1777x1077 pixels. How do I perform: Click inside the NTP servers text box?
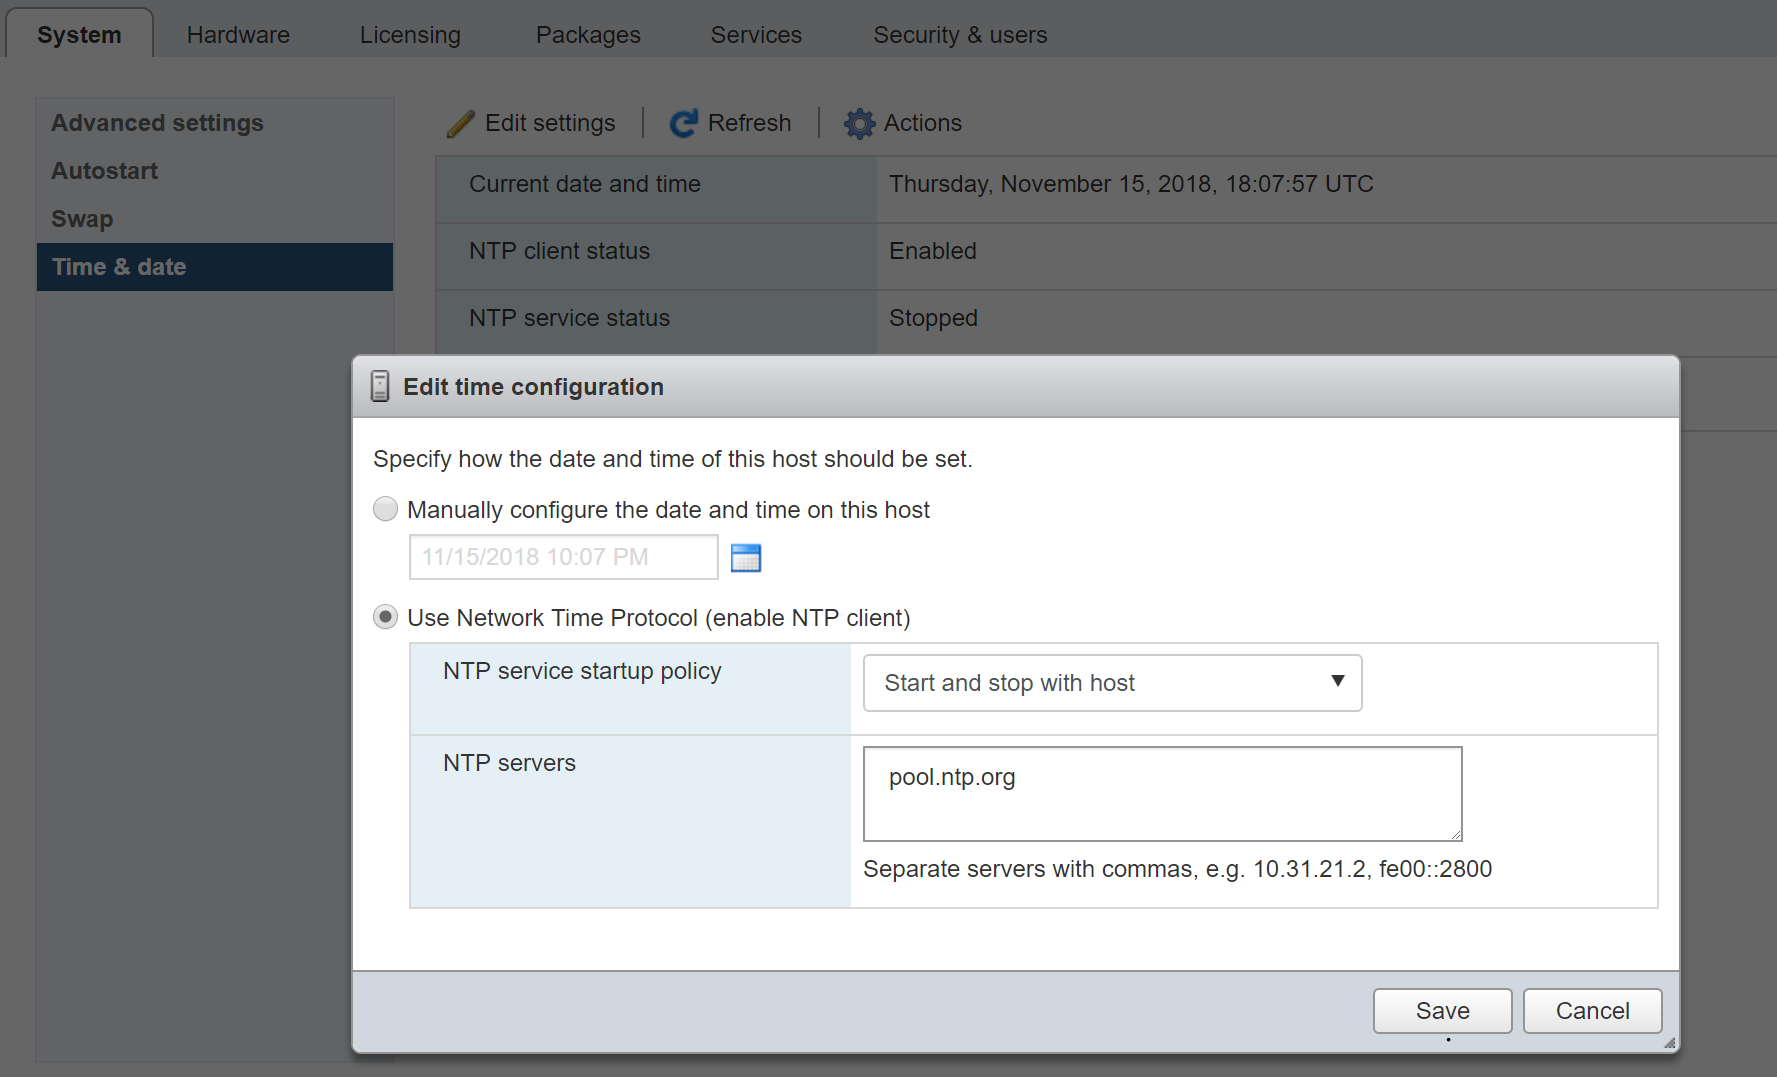click(x=1160, y=793)
